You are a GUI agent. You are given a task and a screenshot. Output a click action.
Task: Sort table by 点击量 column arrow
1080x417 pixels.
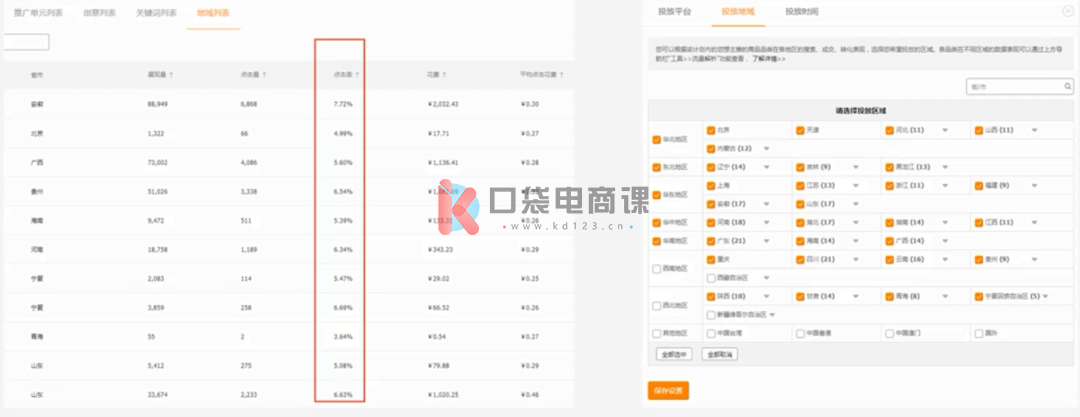[x=264, y=74]
